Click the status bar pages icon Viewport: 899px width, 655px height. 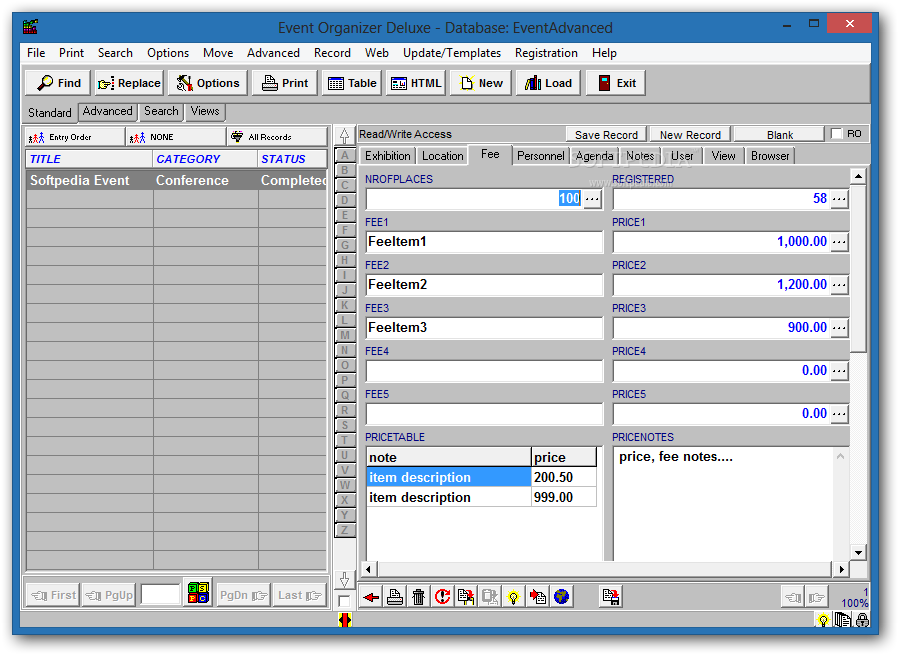[842, 620]
